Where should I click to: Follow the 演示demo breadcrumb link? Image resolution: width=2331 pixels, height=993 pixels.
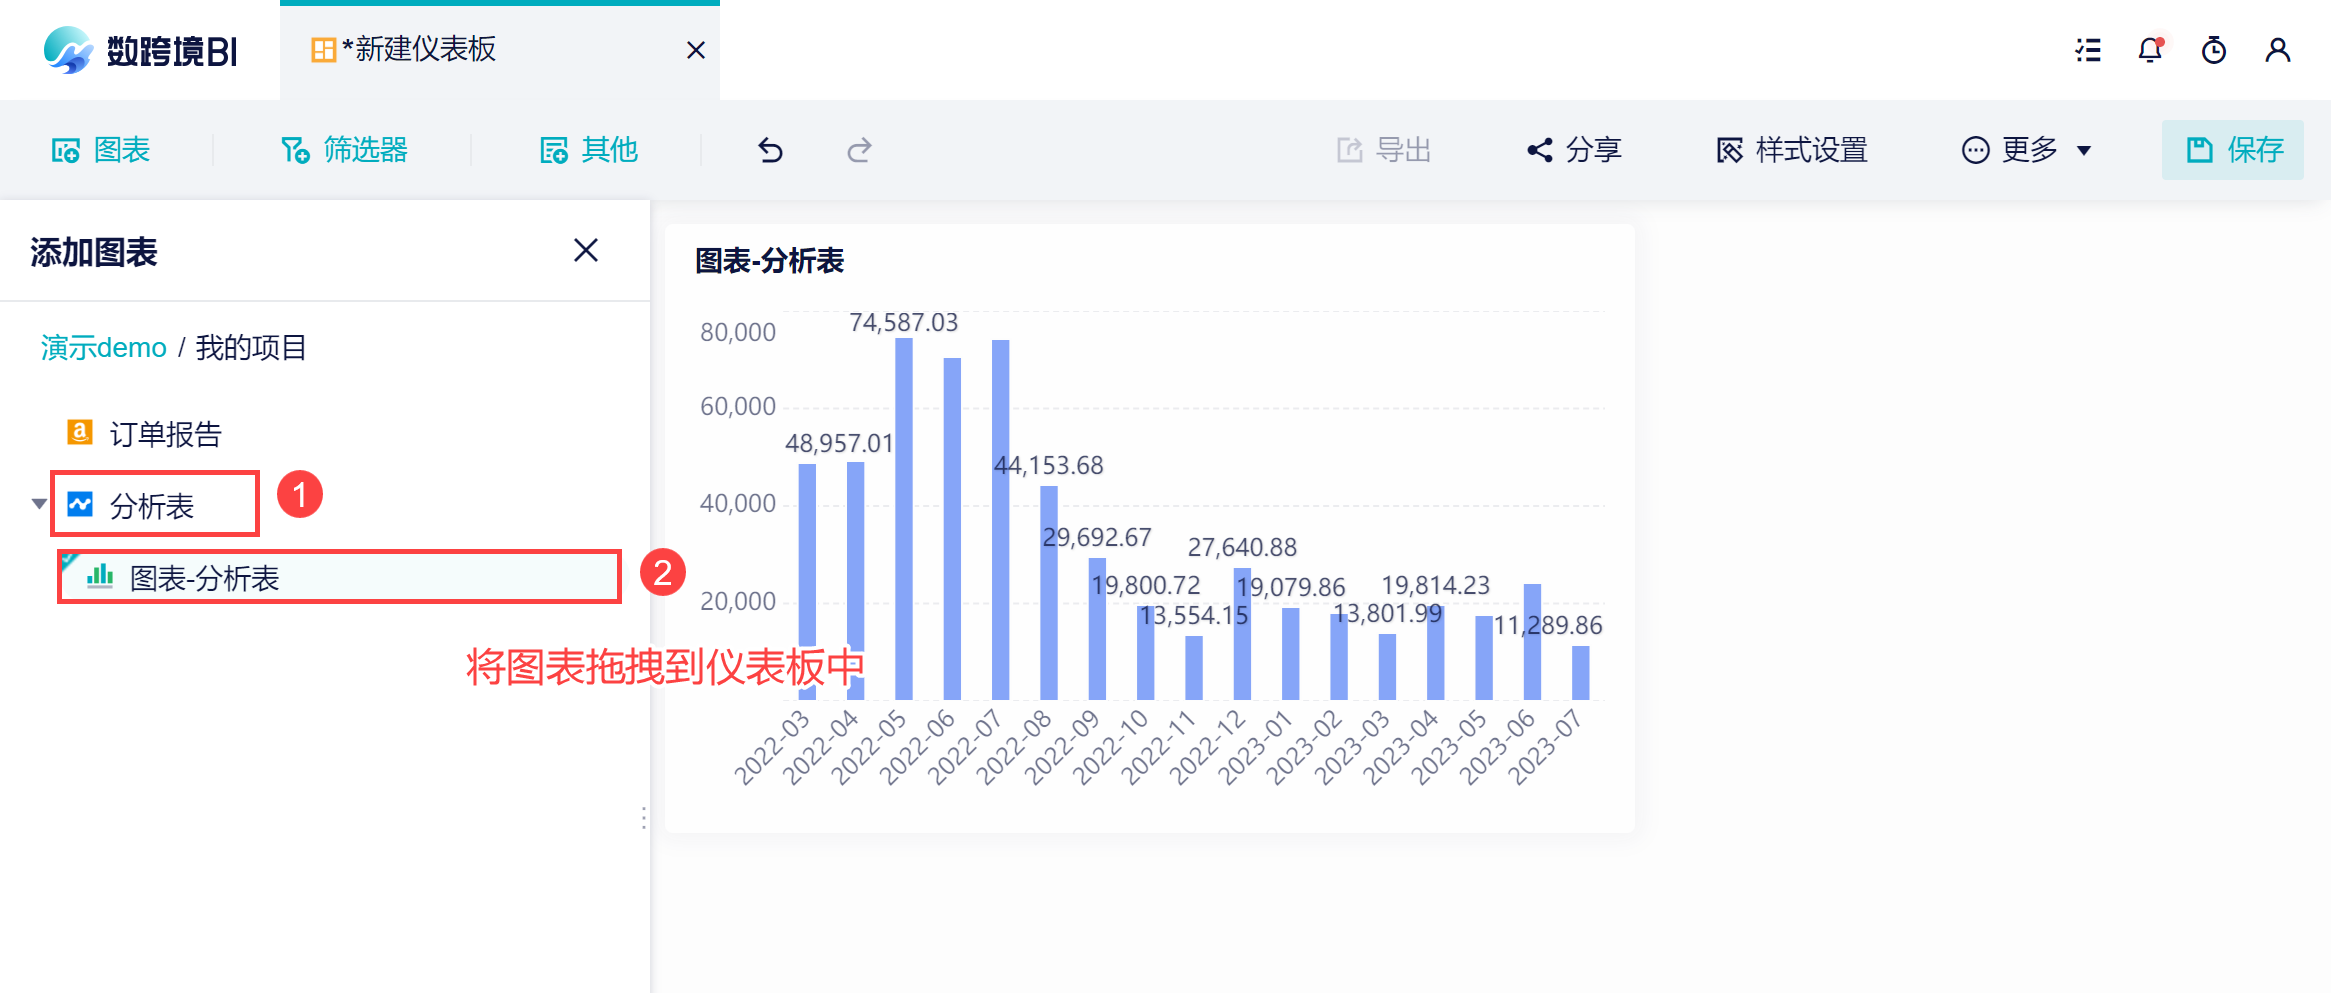[x=103, y=348]
